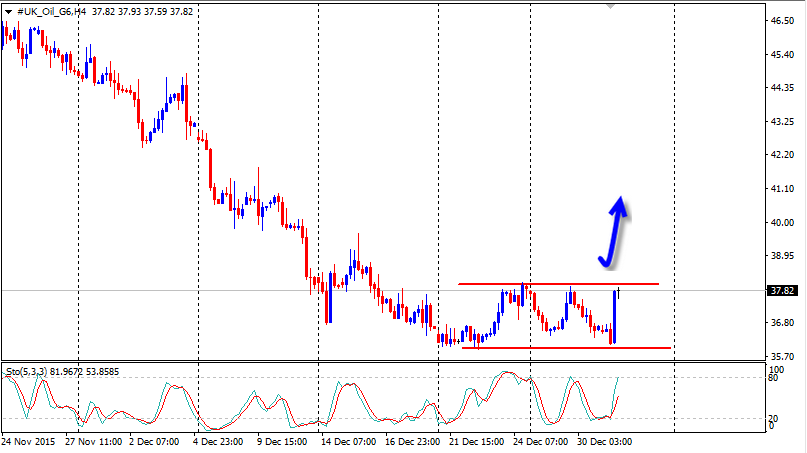Click the 21 Dec 15:00 time label
The image size is (807, 453).
point(477,442)
